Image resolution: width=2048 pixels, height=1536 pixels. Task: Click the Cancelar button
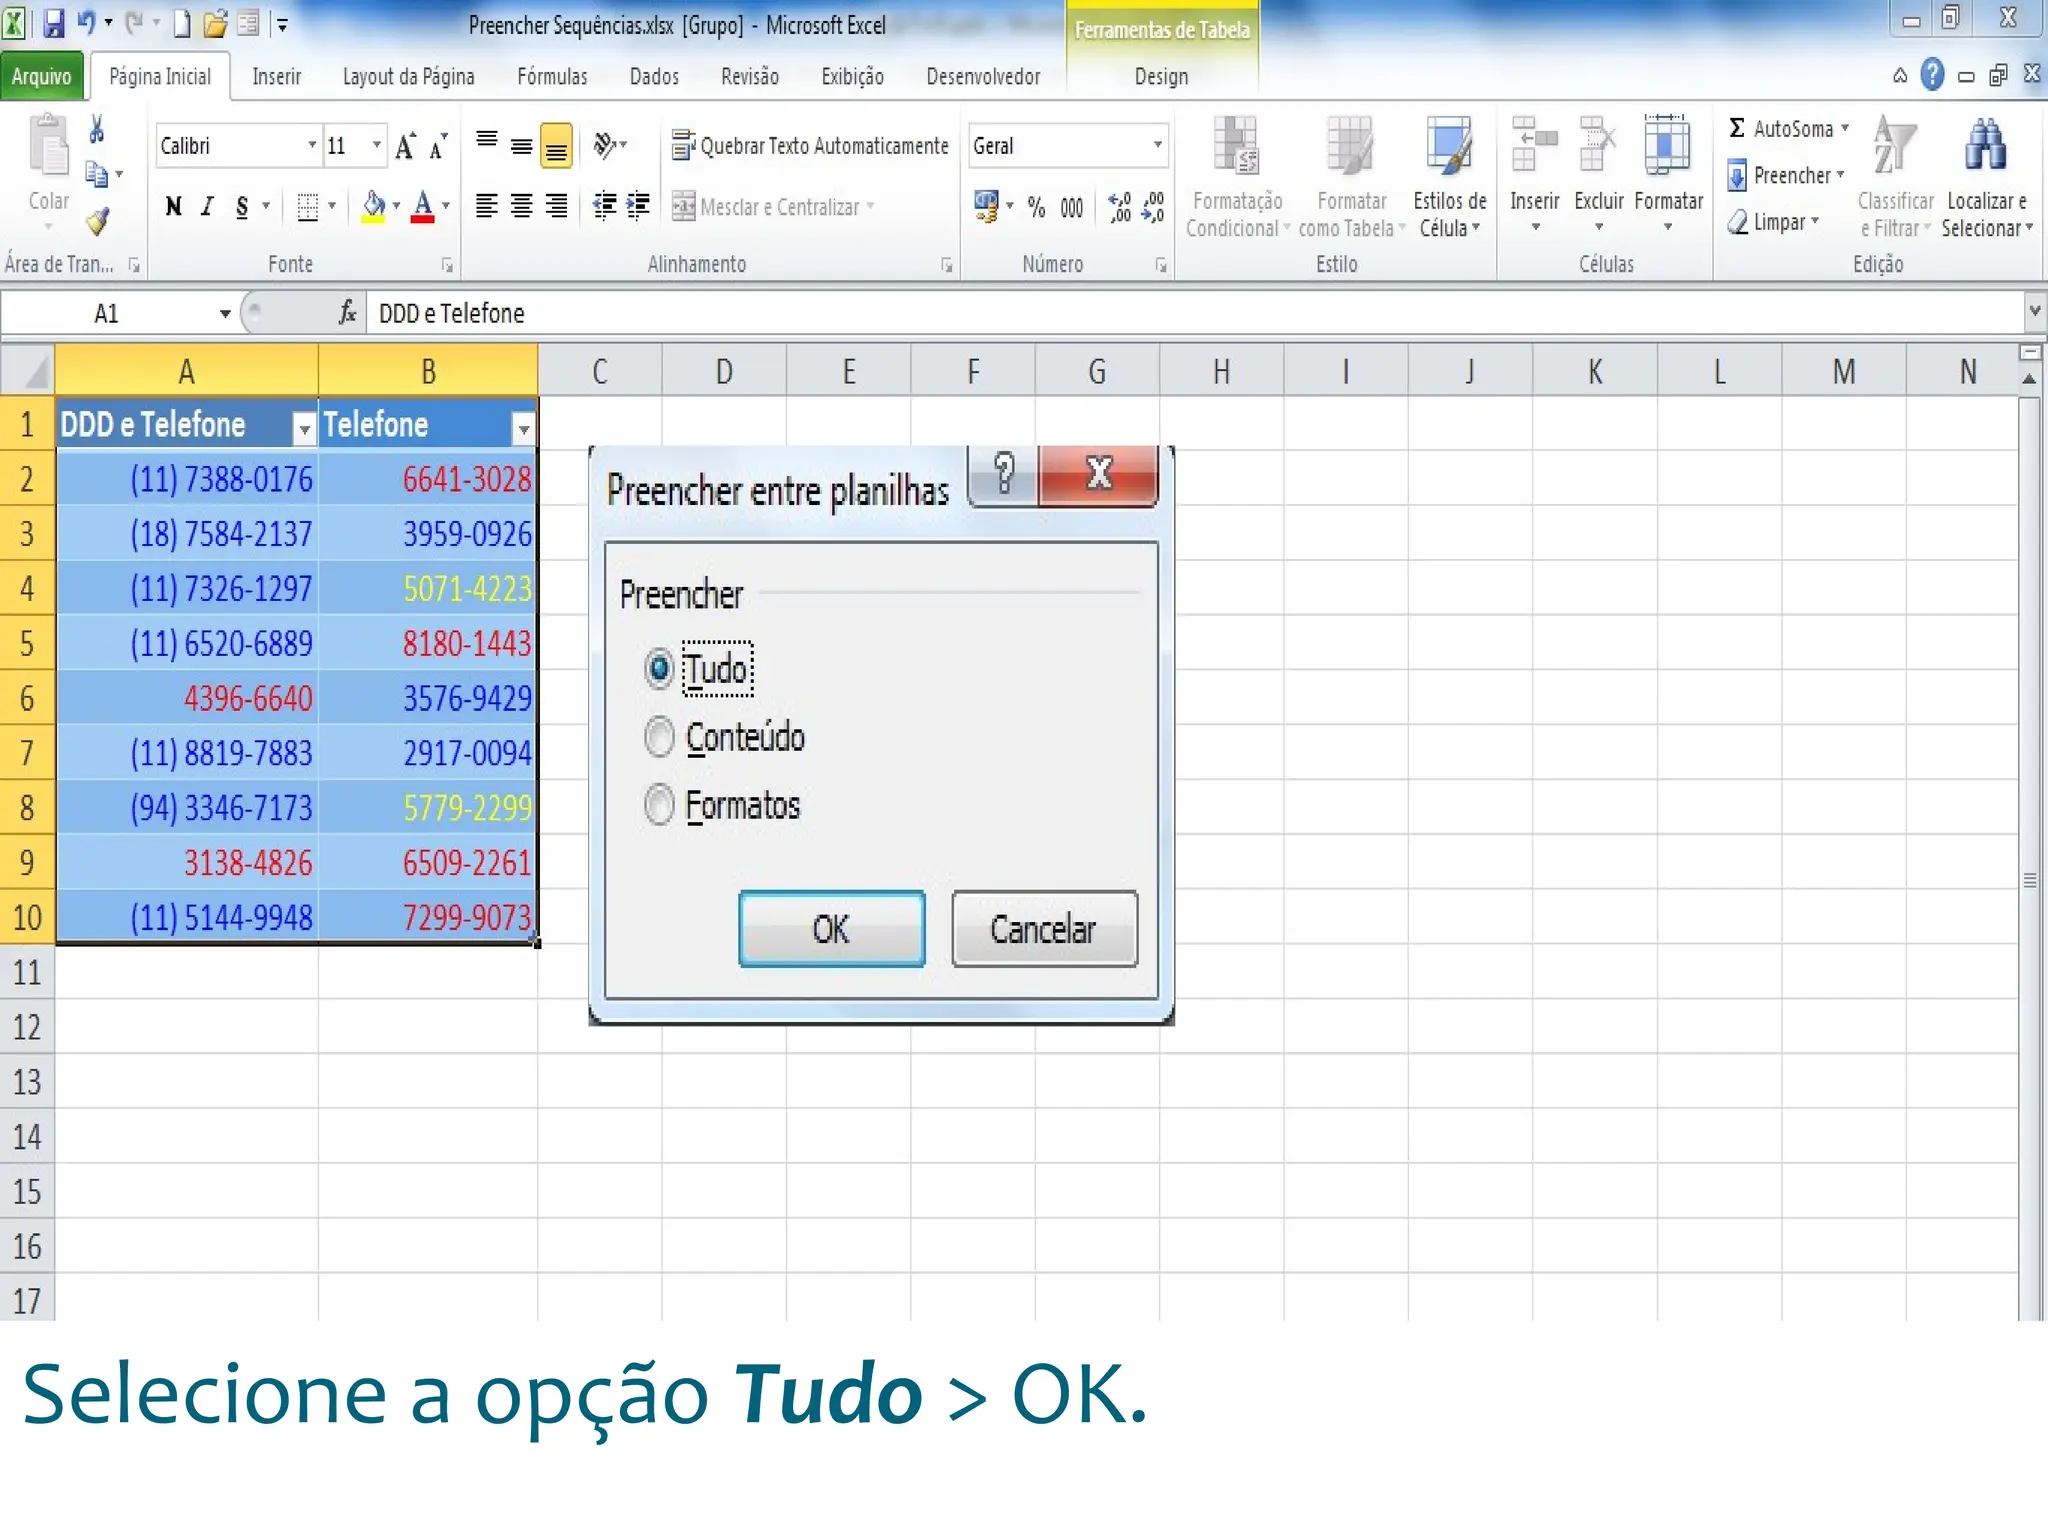point(1044,929)
